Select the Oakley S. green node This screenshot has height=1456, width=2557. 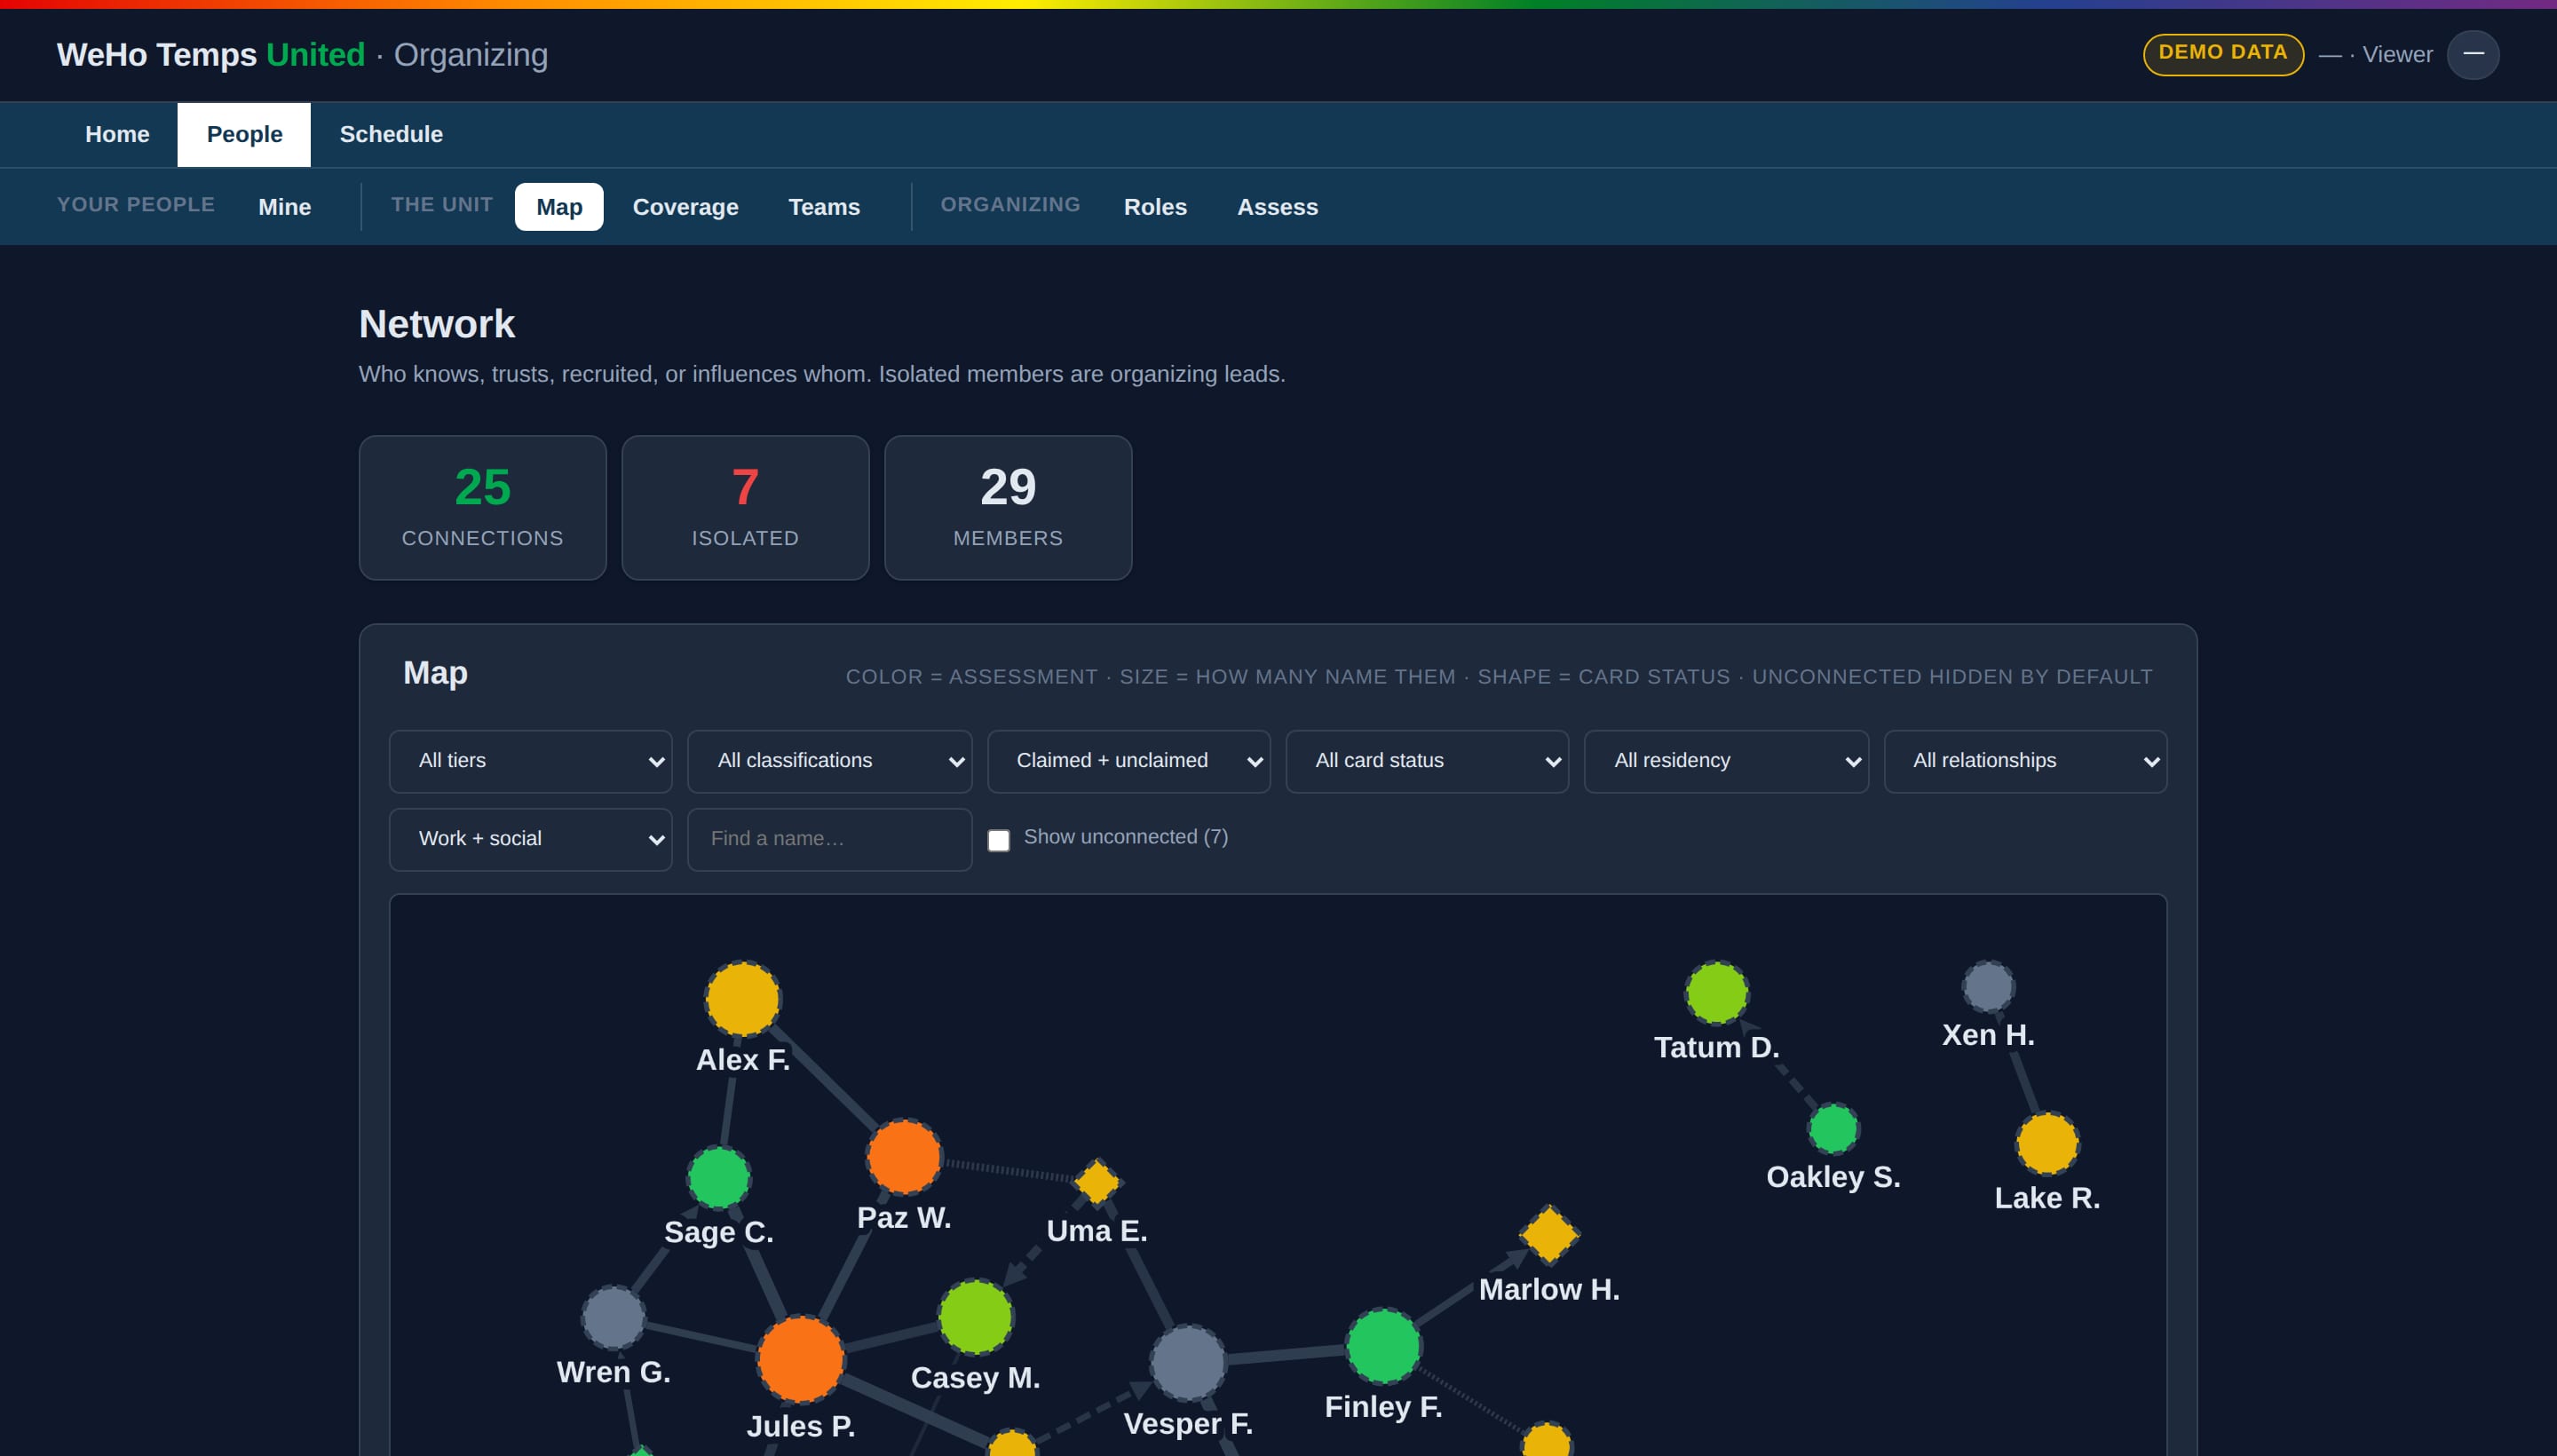coord(1833,1128)
